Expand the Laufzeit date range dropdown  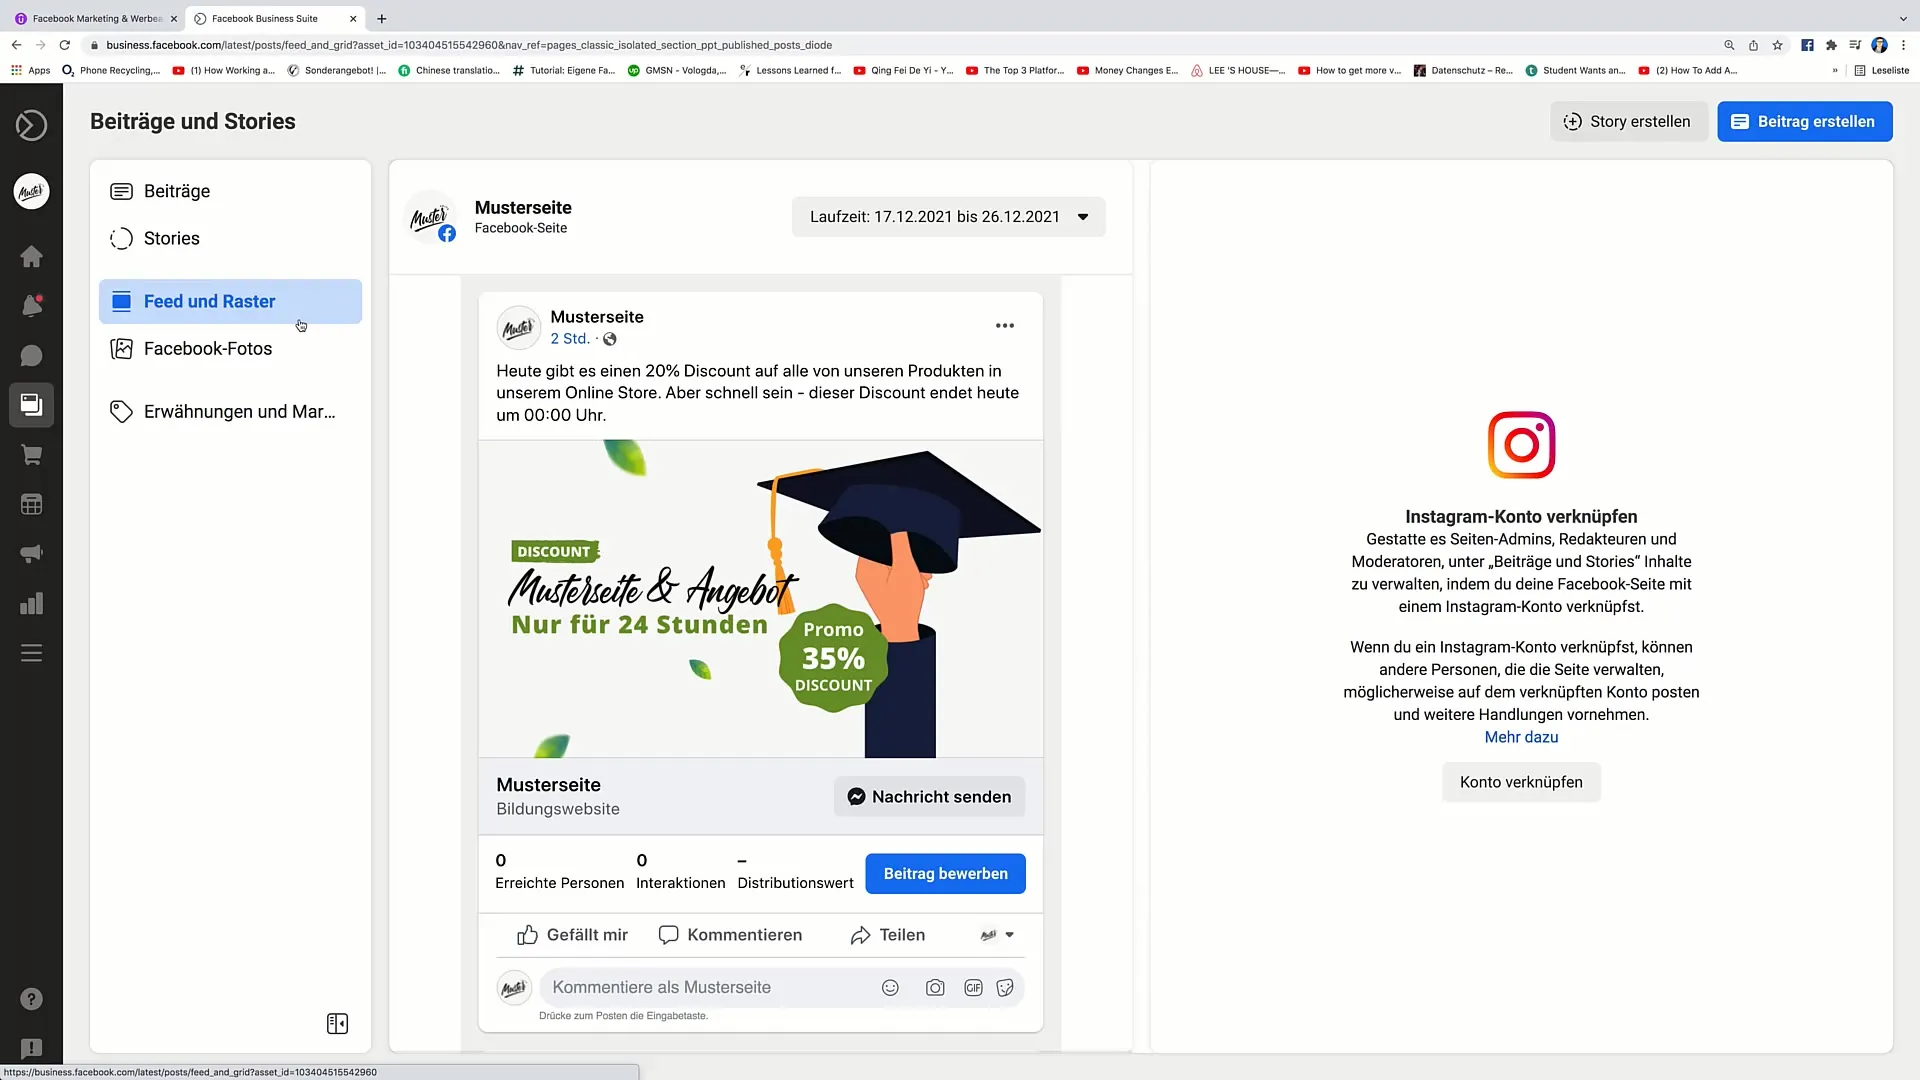point(1081,216)
